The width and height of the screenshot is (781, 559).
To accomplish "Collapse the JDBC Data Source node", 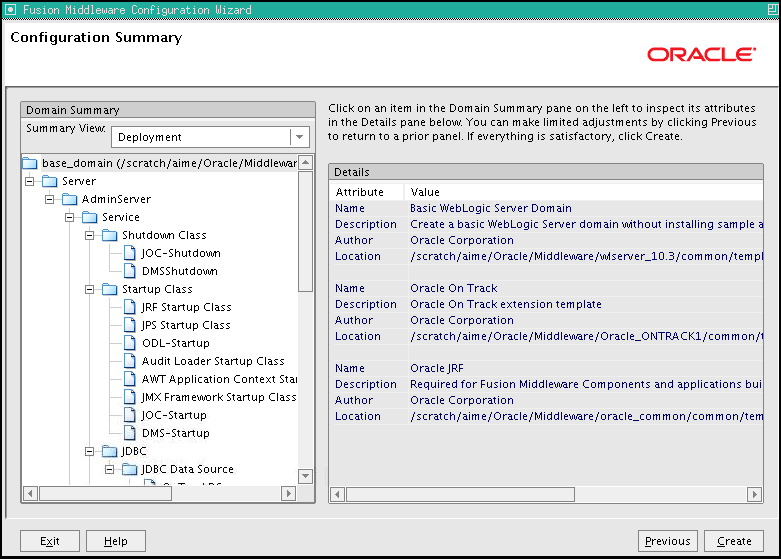I will point(110,469).
